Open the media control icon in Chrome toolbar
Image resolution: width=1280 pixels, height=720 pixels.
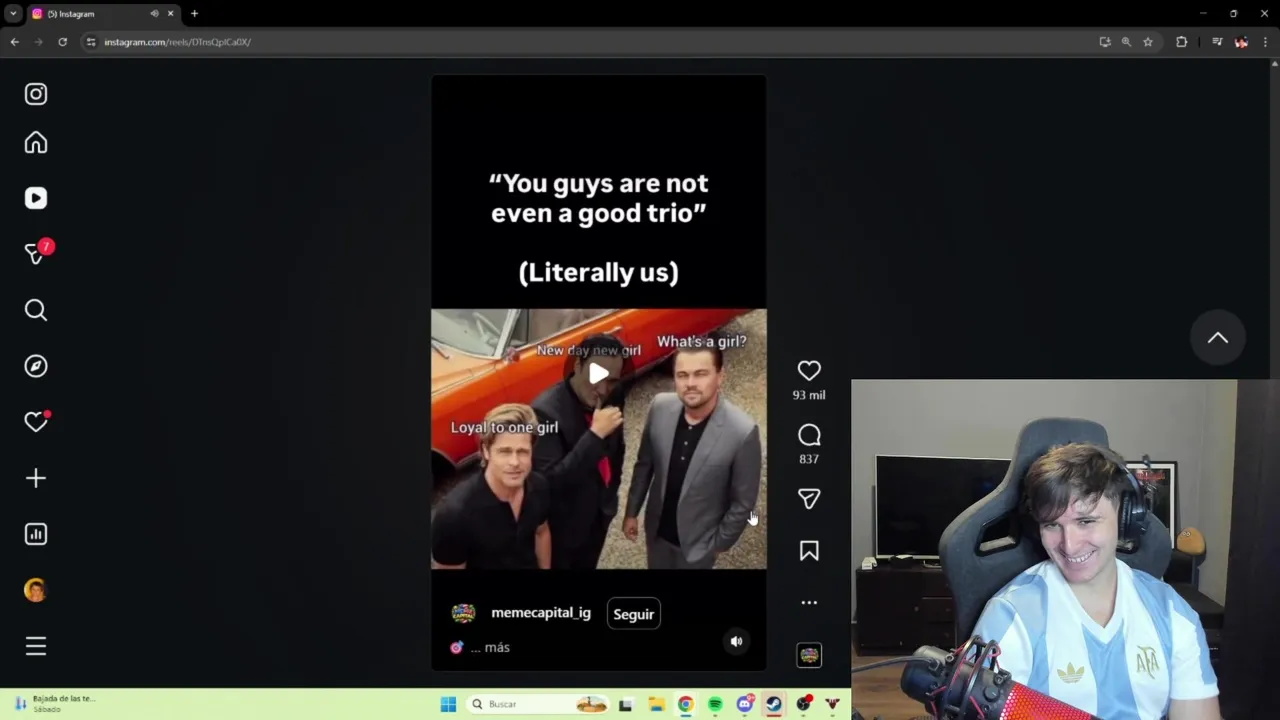point(1216,42)
